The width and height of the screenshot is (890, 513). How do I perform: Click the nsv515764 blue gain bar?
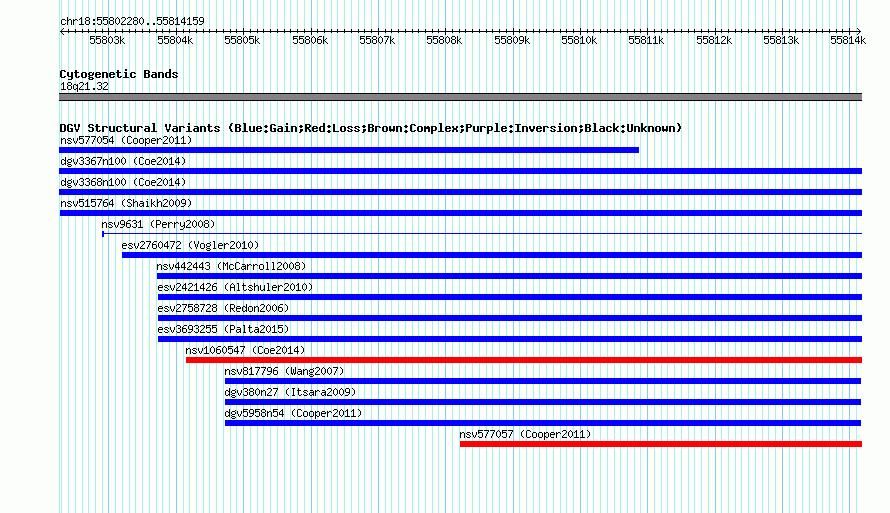click(x=460, y=213)
